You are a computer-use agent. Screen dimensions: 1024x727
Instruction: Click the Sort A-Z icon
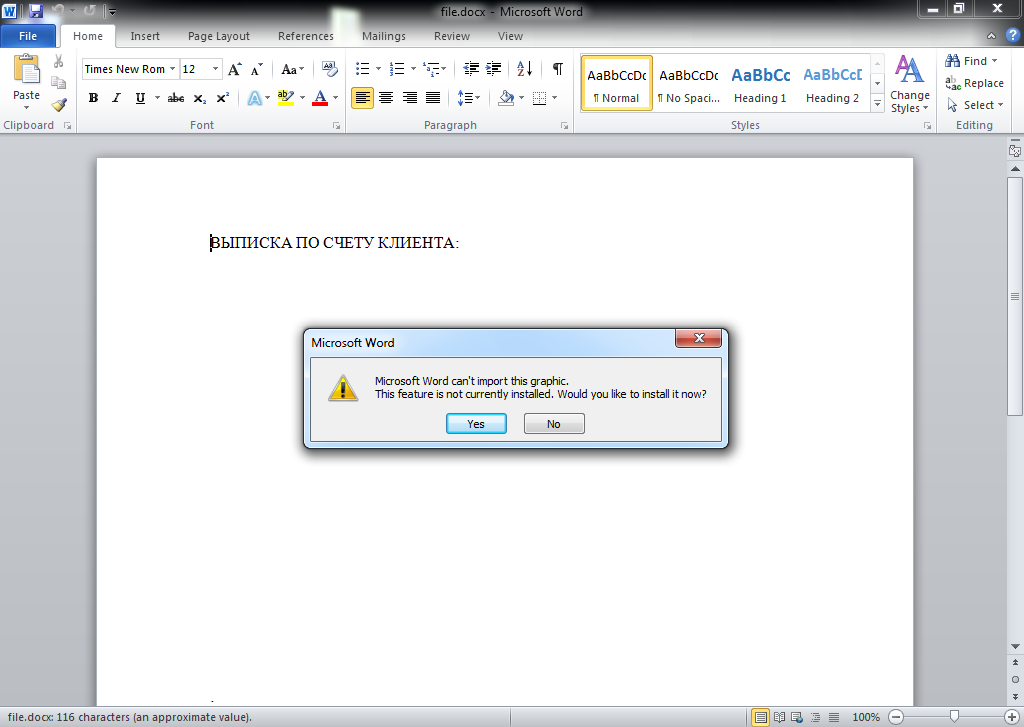(x=524, y=69)
